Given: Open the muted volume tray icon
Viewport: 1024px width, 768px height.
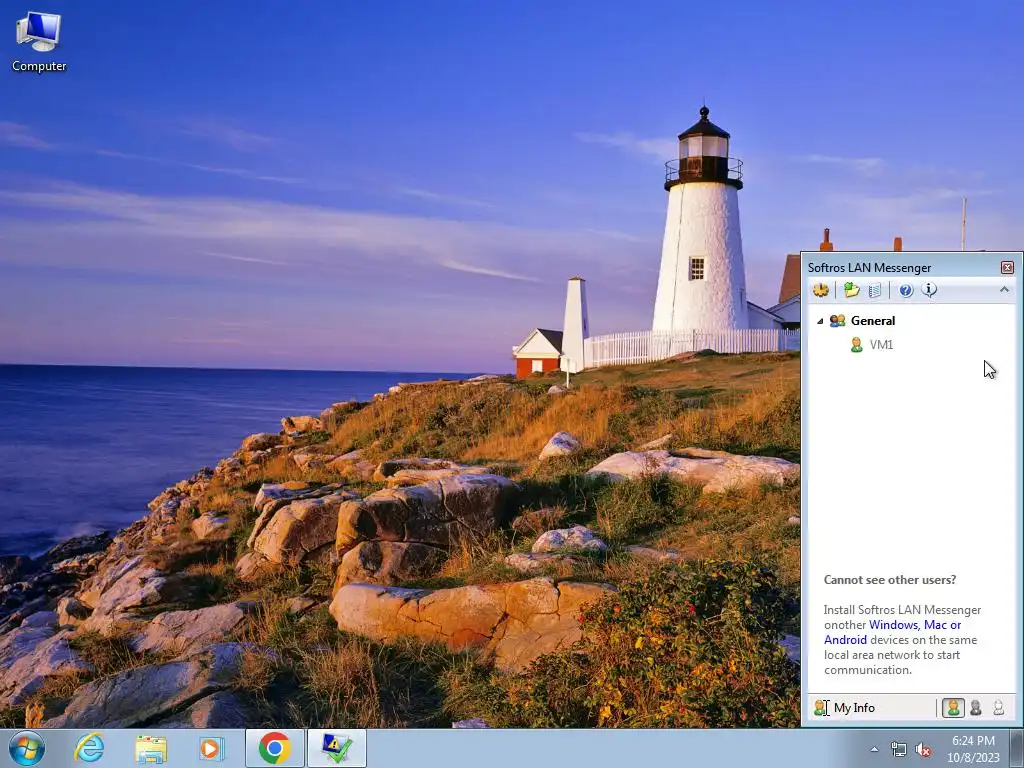Looking at the screenshot, I should (x=923, y=750).
